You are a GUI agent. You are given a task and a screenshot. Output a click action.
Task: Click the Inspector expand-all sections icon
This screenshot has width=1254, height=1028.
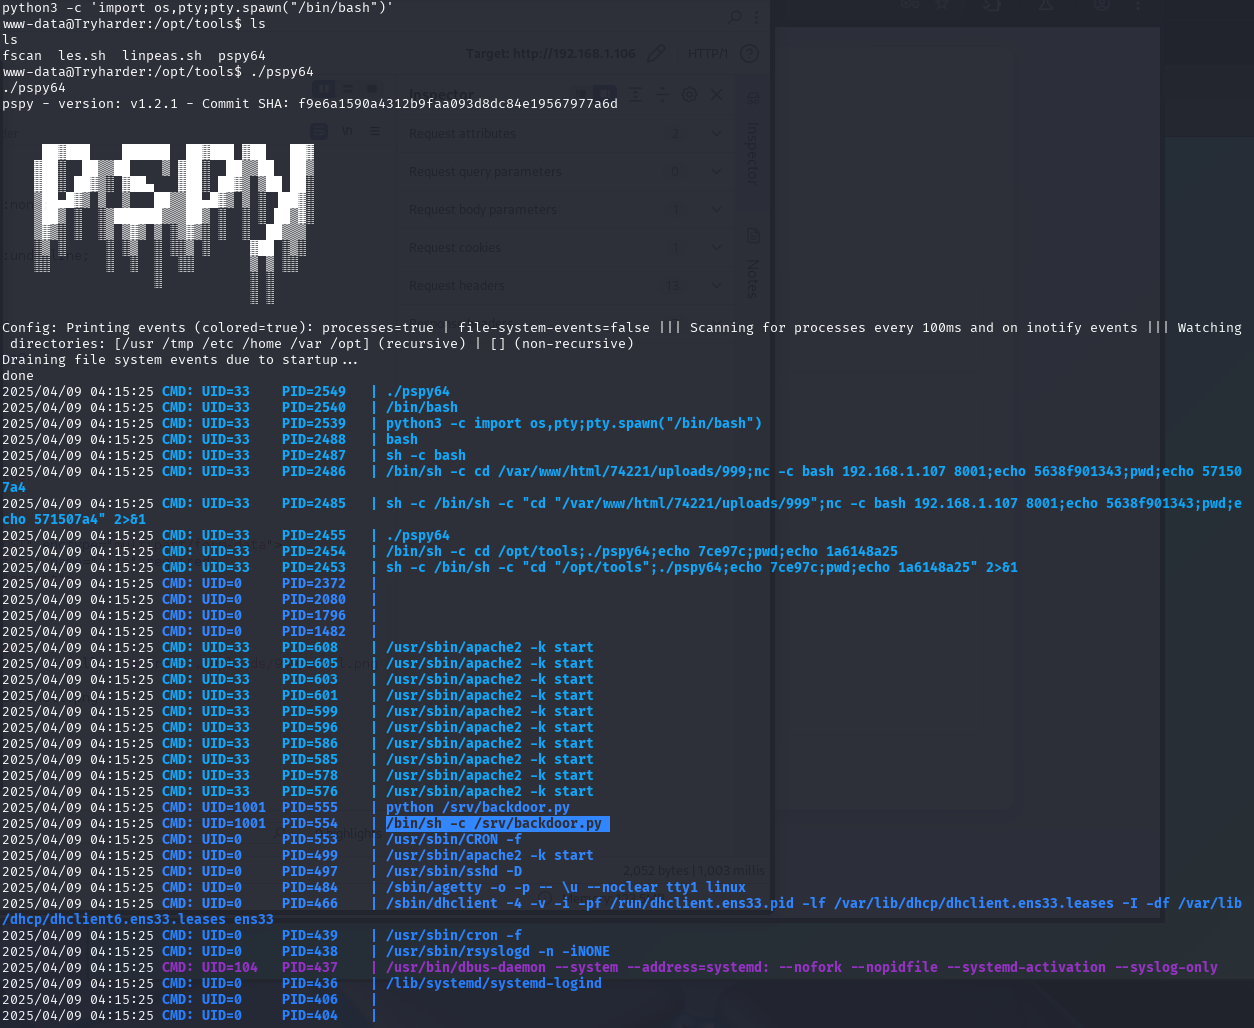point(634,95)
